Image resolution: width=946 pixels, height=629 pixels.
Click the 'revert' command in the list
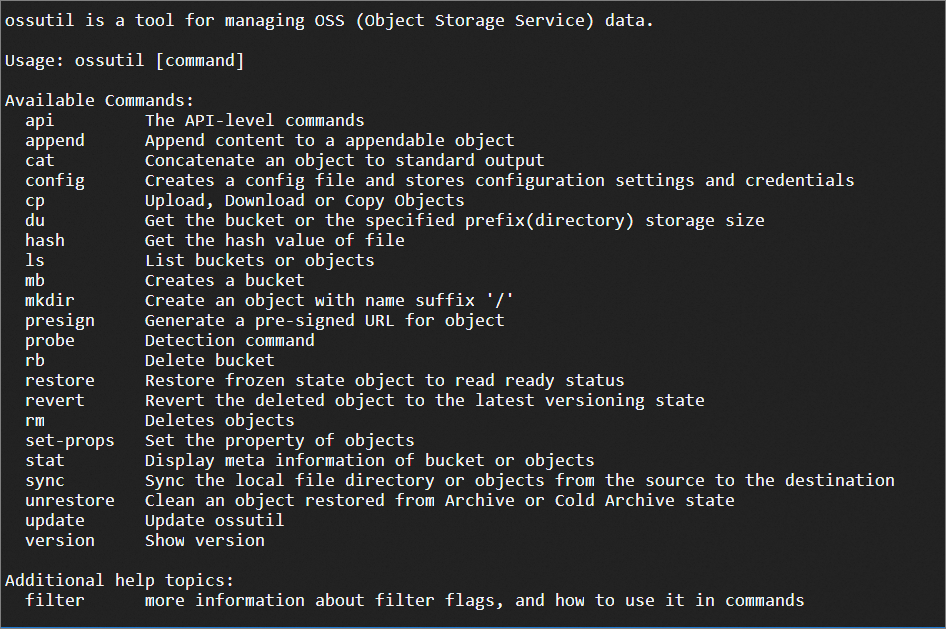55,400
